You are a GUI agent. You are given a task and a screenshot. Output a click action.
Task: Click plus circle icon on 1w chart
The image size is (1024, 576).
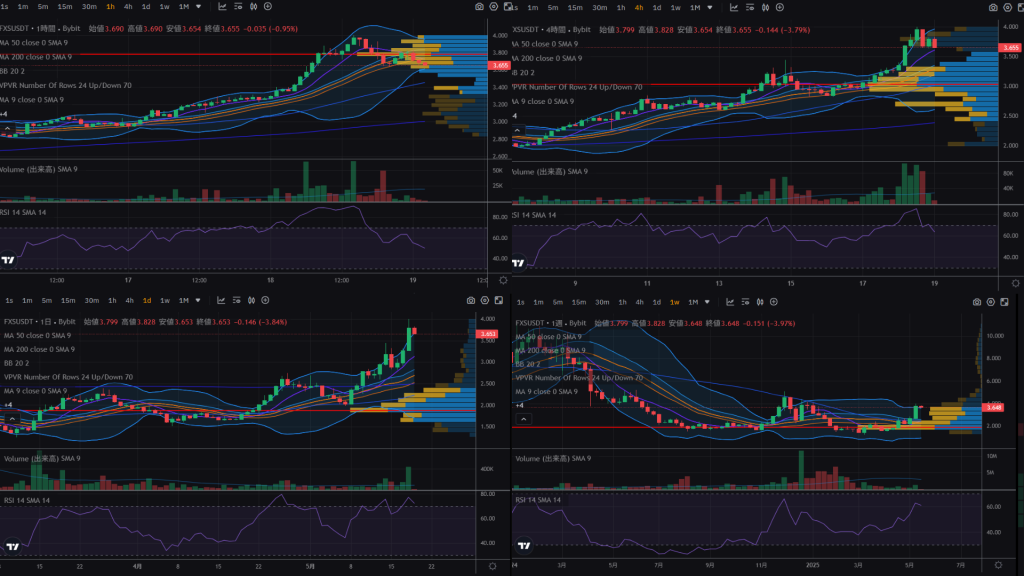click(x=774, y=302)
